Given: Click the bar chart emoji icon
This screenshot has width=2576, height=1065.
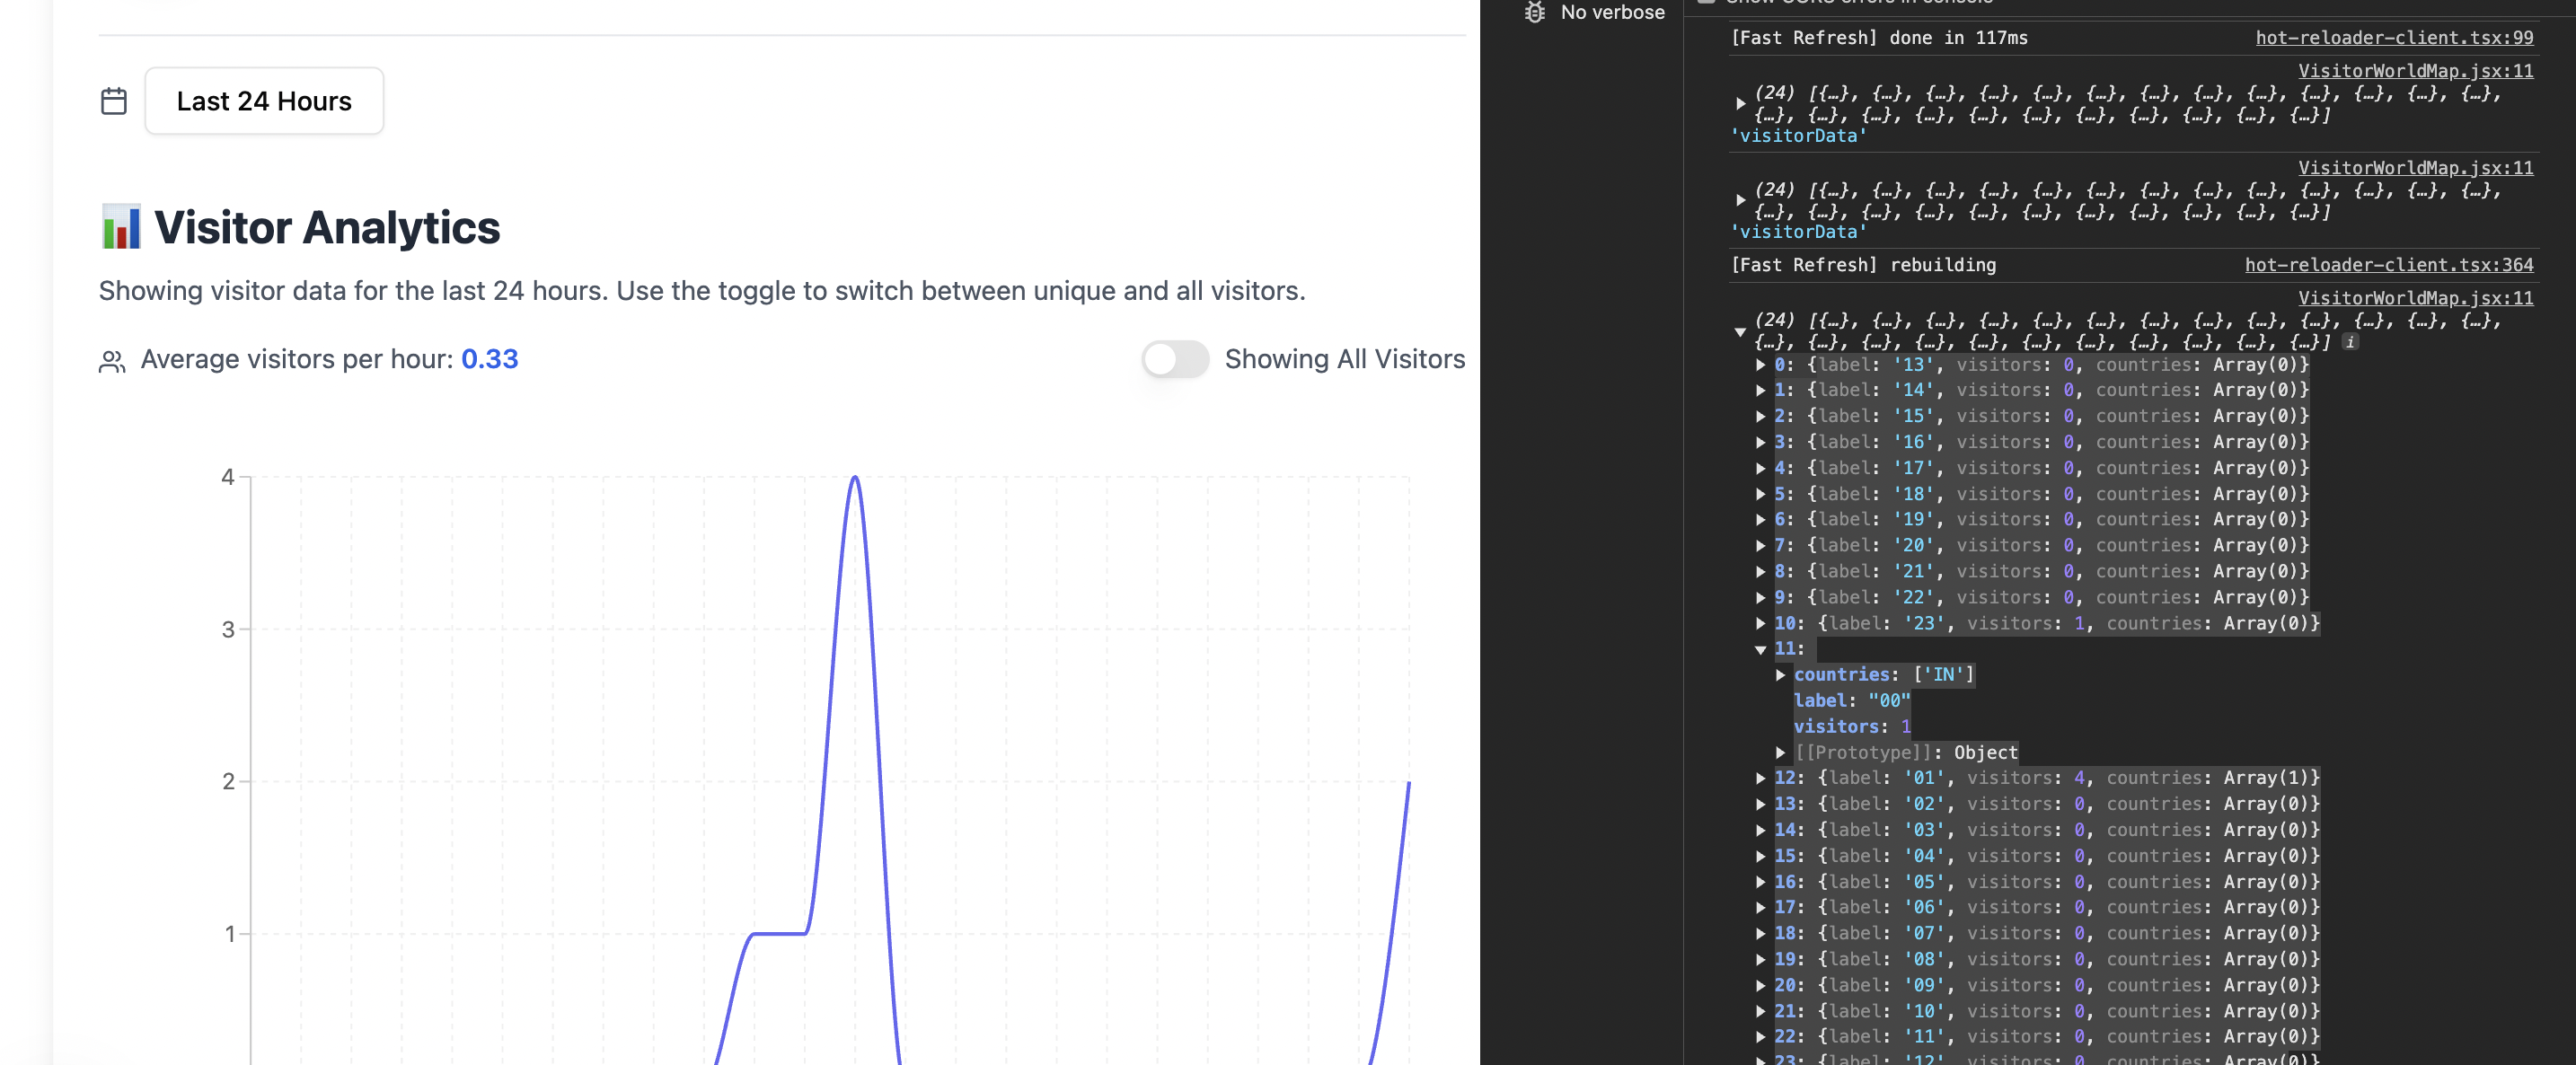Looking at the screenshot, I should (x=121, y=227).
